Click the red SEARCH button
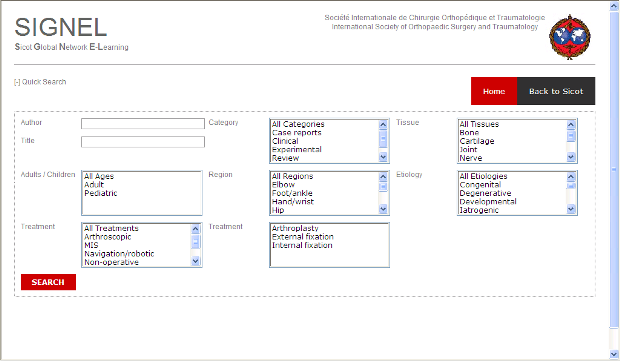The height and width of the screenshot is (361, 620). (48, 282)
